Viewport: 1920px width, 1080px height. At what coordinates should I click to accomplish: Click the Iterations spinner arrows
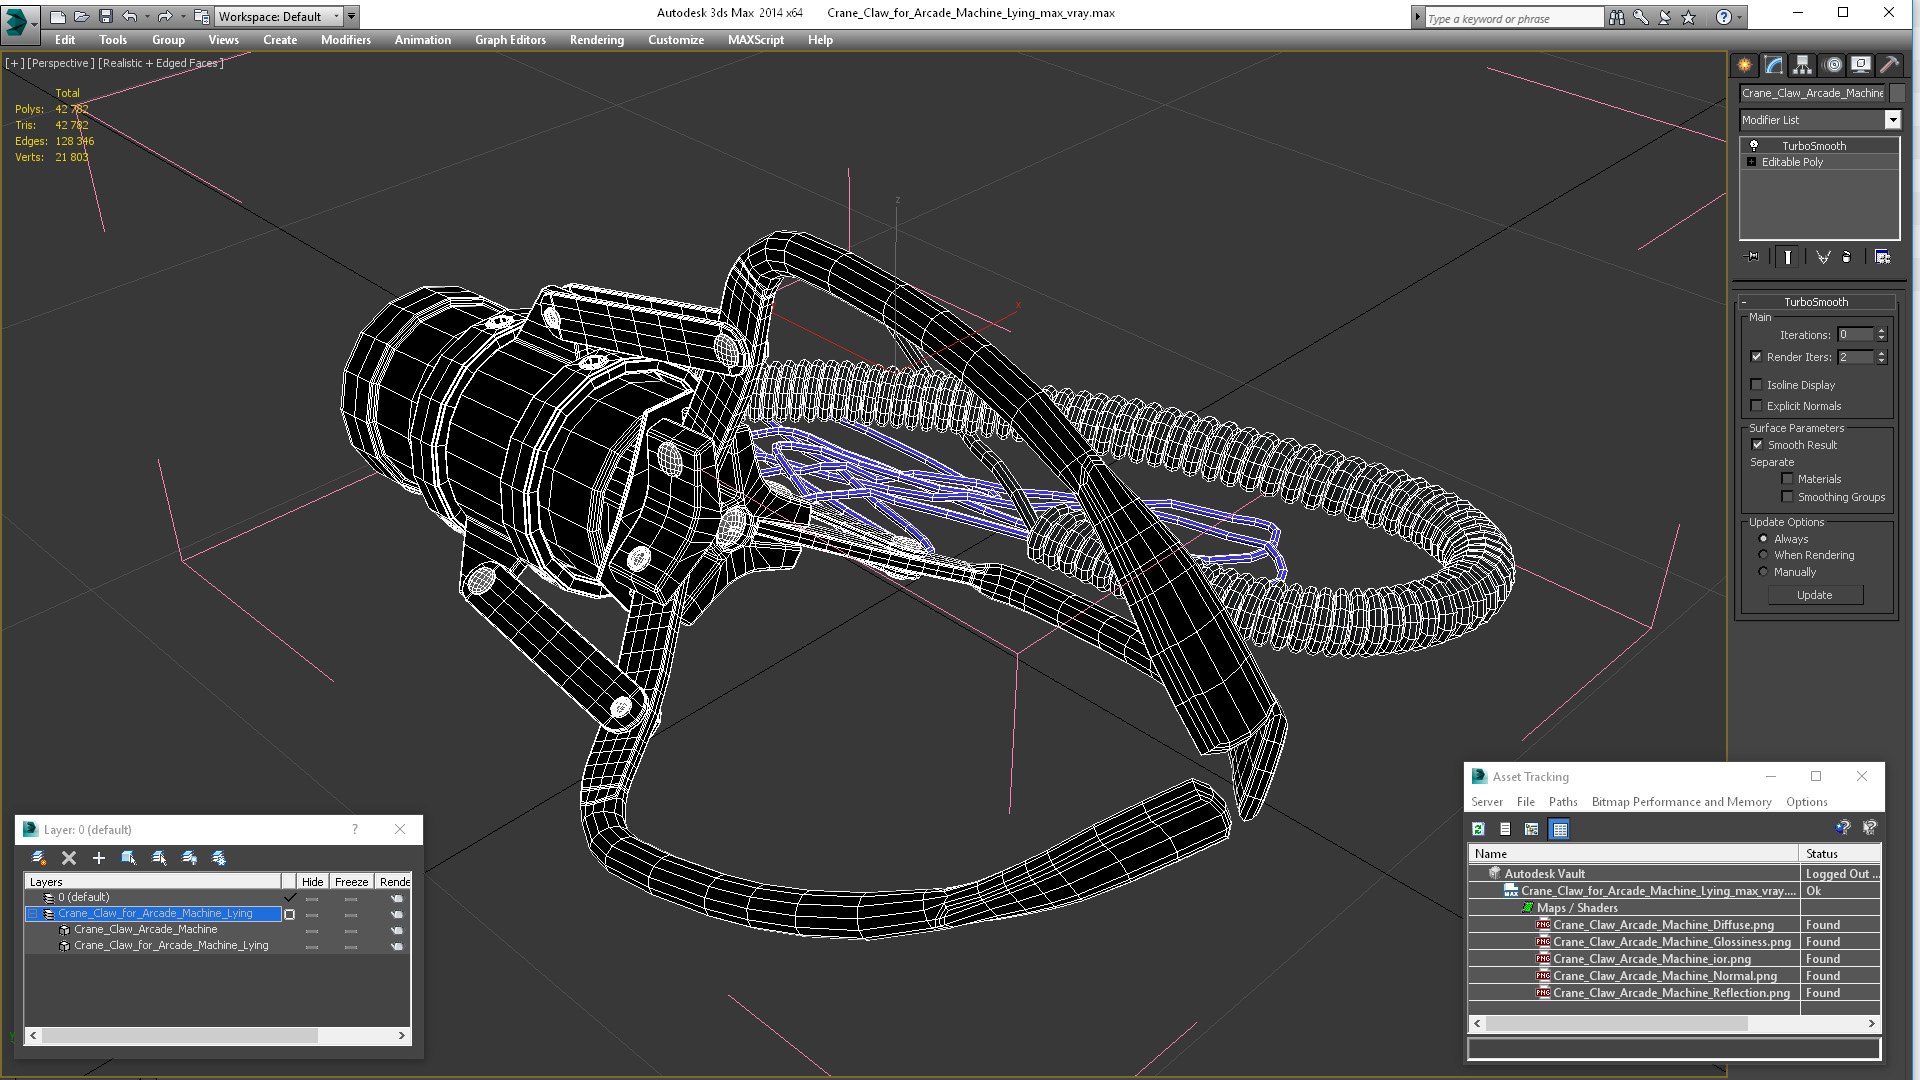[1881, 335]
